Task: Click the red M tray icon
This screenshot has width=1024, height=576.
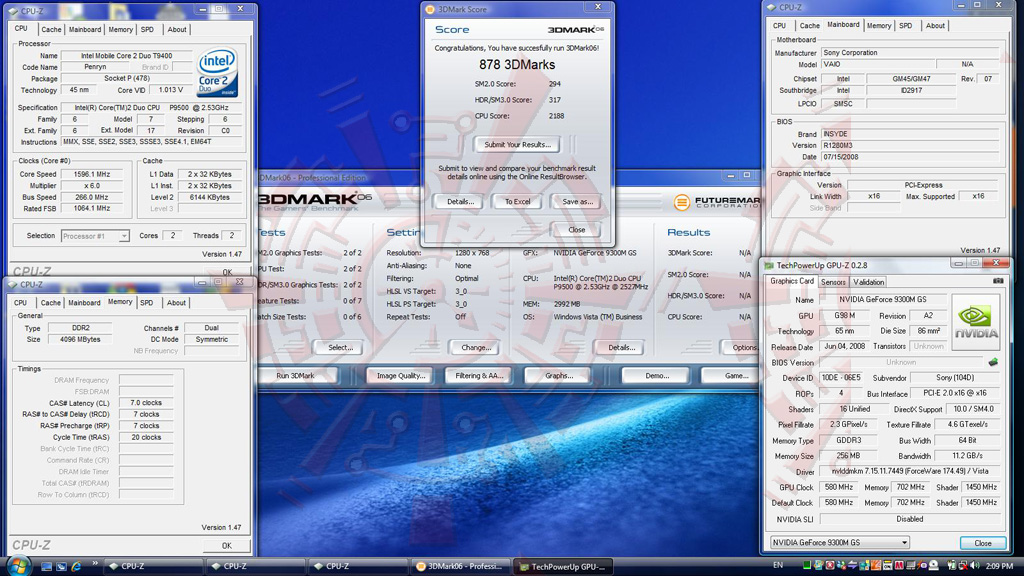Action: pyautogui.click(x=899, y=566)
